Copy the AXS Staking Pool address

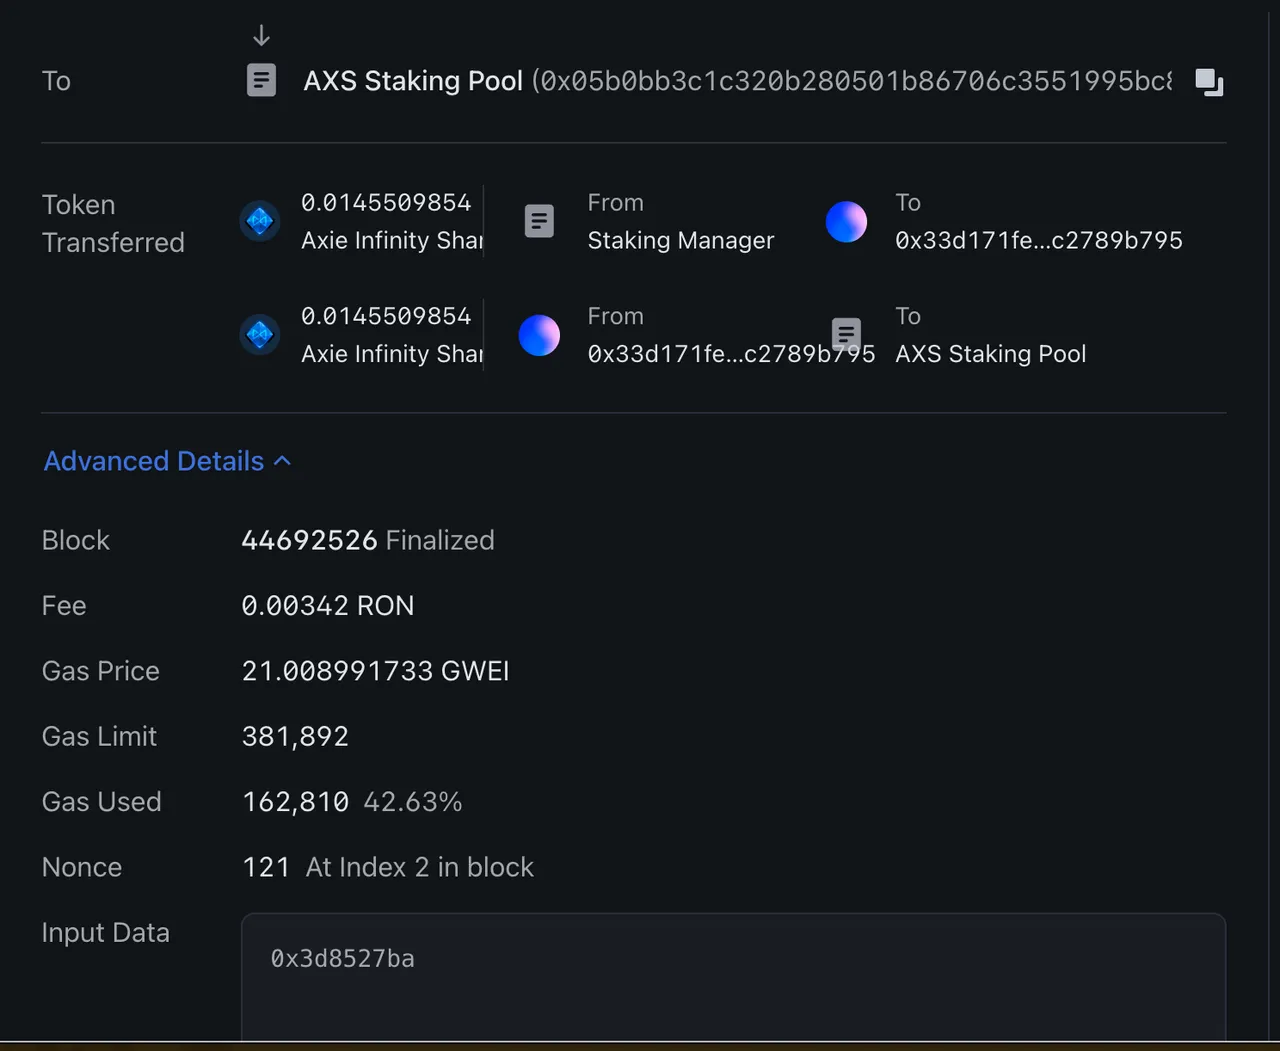point(1209,82)
